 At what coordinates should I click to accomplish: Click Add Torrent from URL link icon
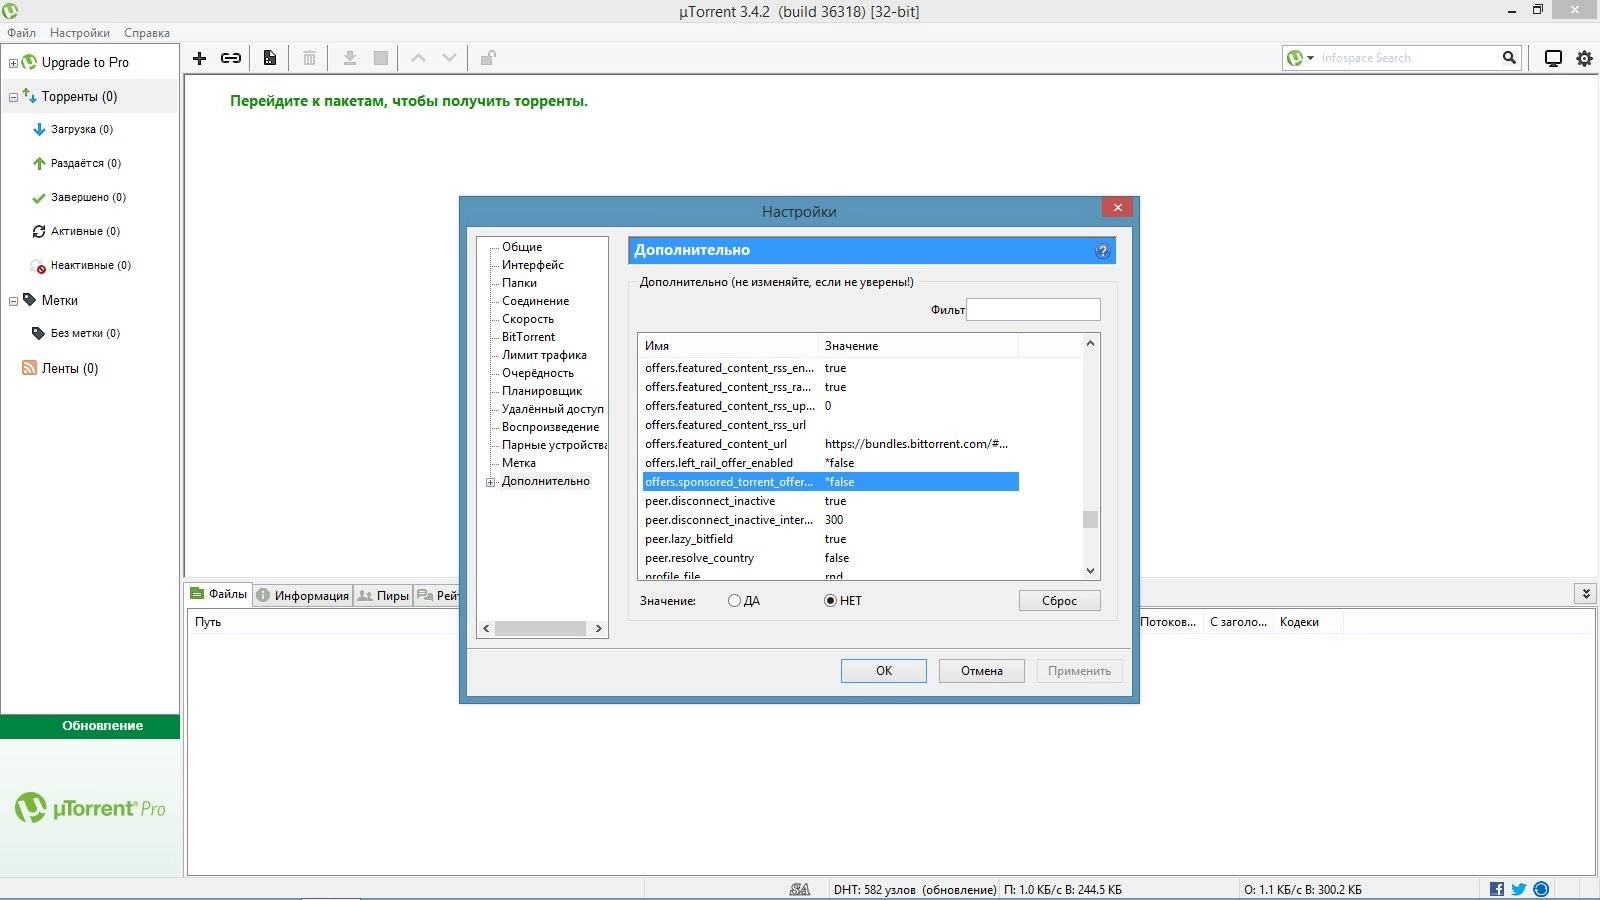[231, 58]
